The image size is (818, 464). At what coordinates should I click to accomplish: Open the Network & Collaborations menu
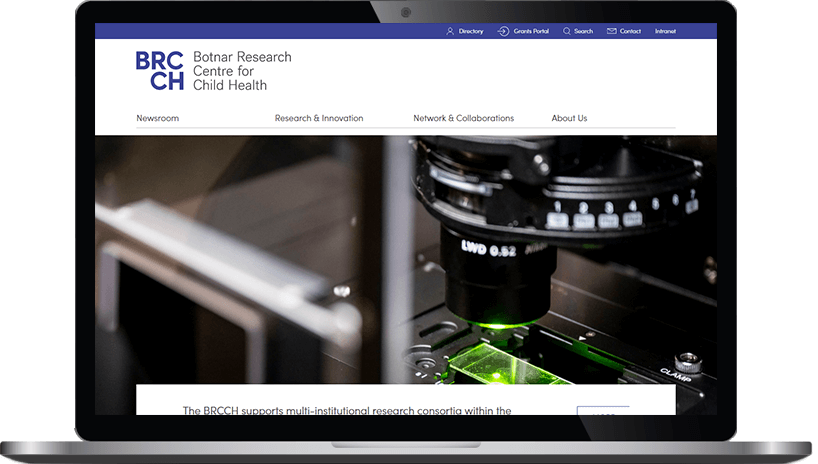click(463, 118)
